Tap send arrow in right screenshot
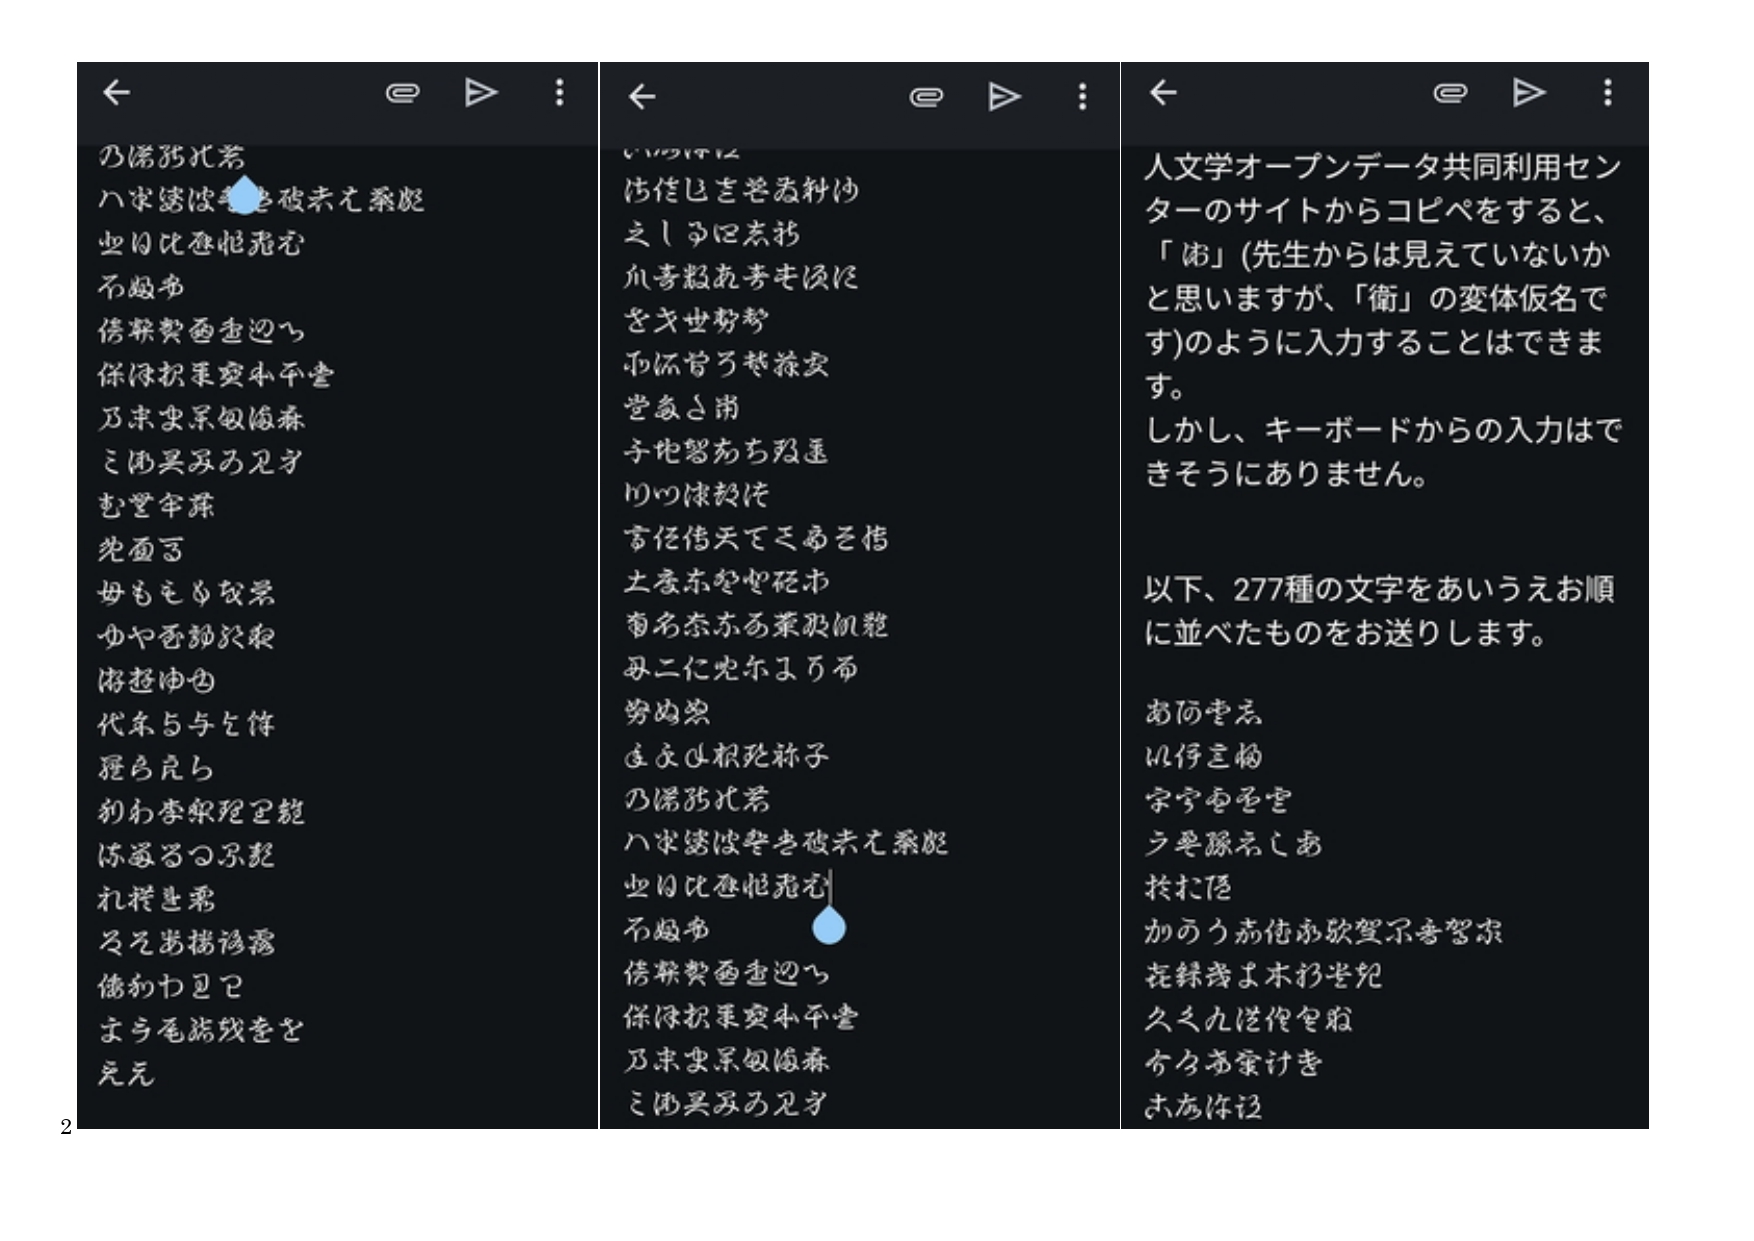1754x1241 pixels. pos(1528,93)
